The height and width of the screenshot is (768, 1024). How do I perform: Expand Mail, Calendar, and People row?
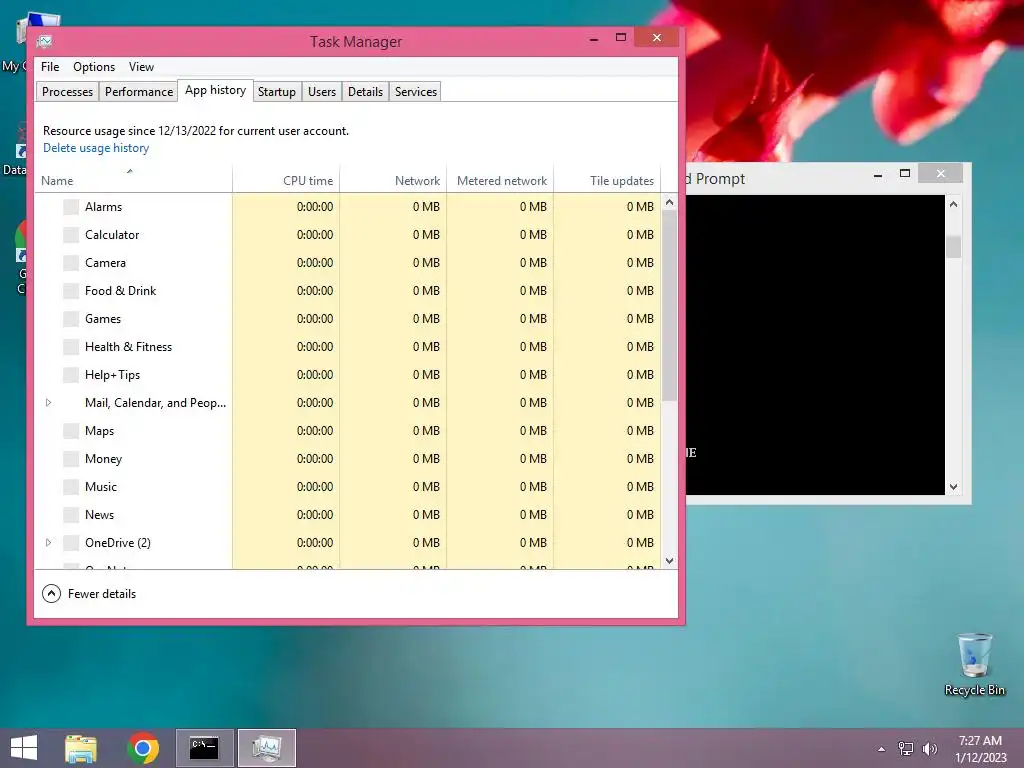48,403
